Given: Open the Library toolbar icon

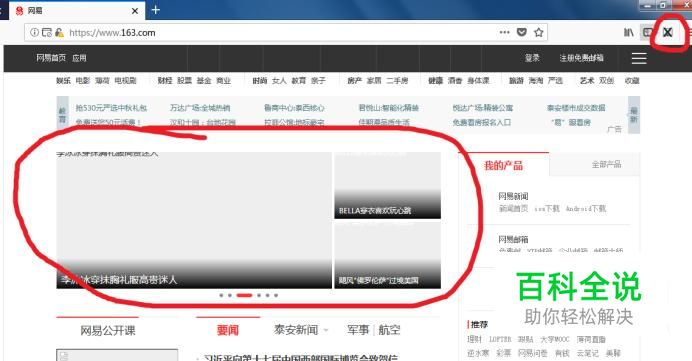Looking at the screenshot, I should pos(628,32).
